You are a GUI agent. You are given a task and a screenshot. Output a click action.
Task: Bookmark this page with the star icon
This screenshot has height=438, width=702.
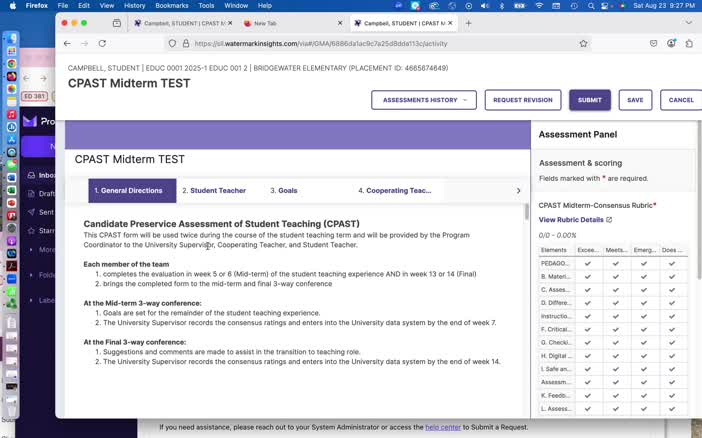pos(583,43)
